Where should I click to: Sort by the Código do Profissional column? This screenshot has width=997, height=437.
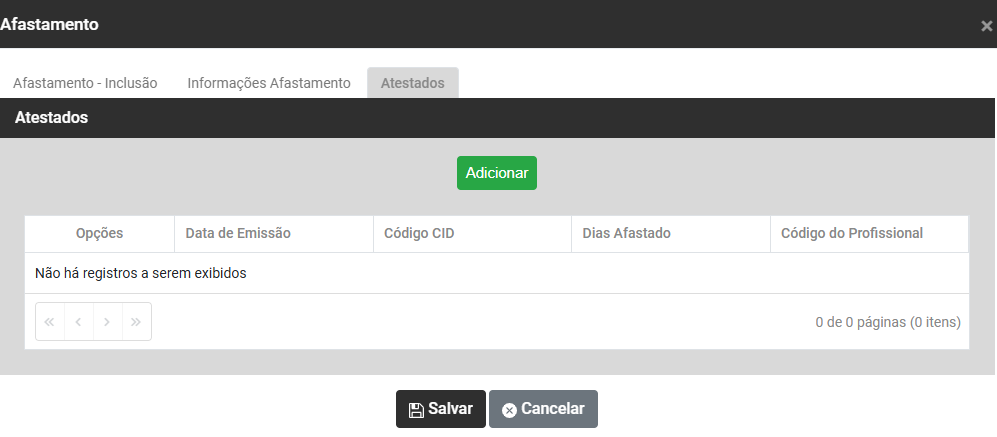(x=852, y=234)
